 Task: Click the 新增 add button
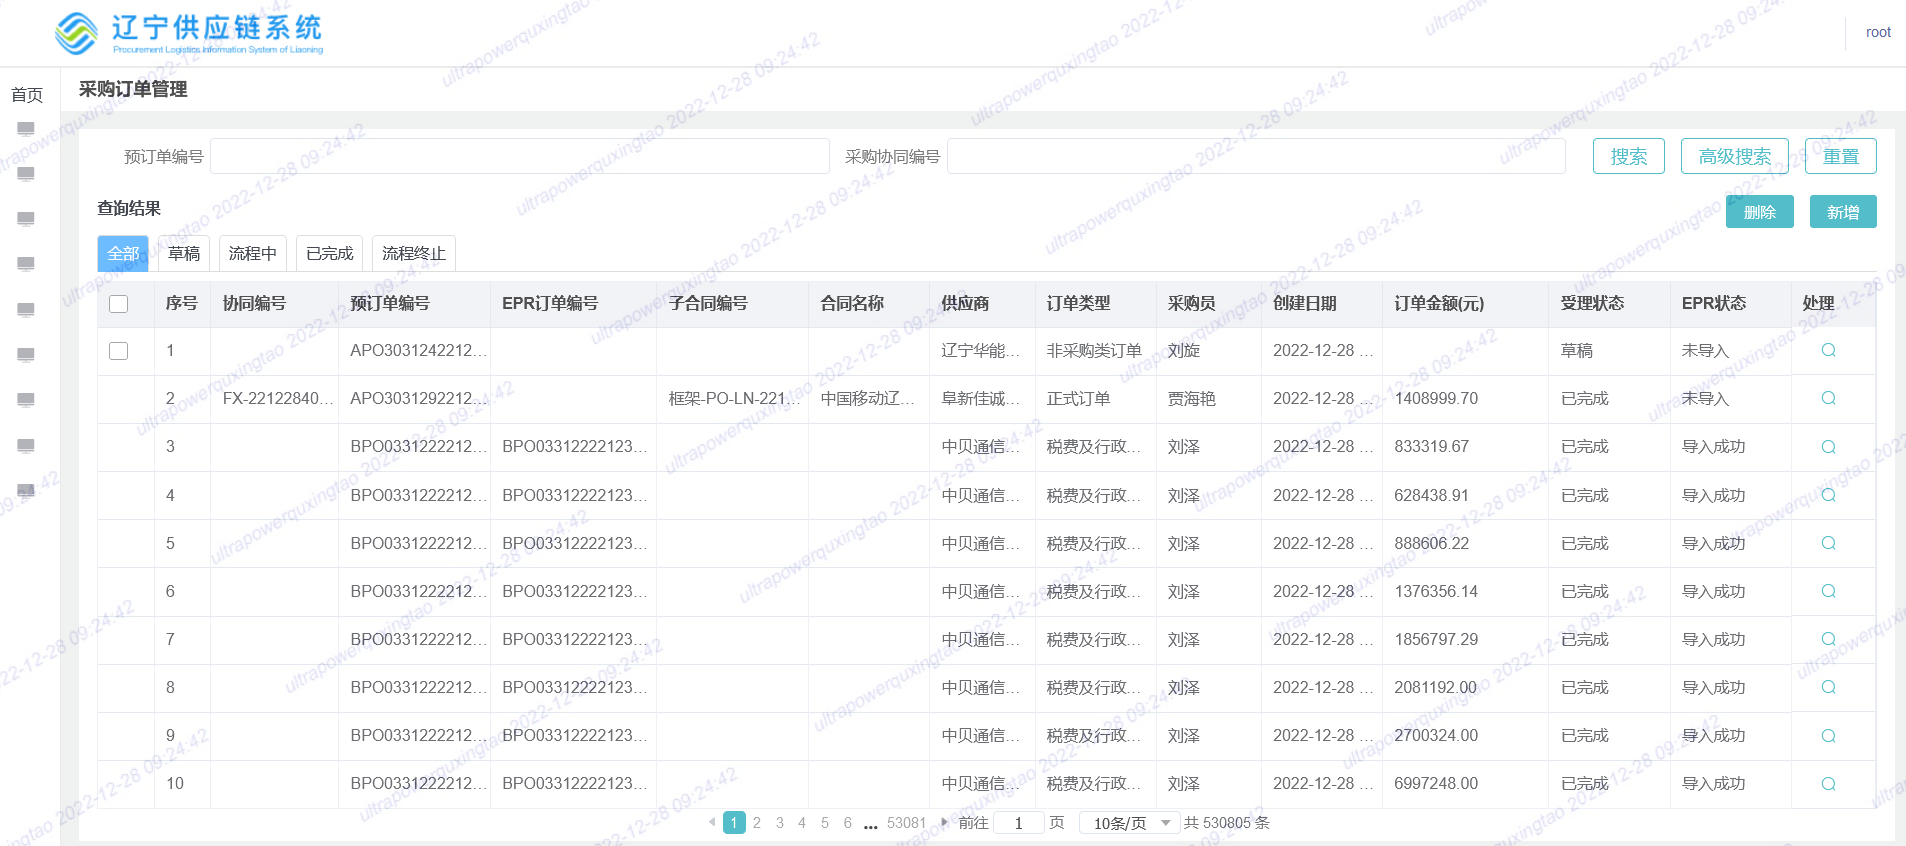coord(1843,212)
